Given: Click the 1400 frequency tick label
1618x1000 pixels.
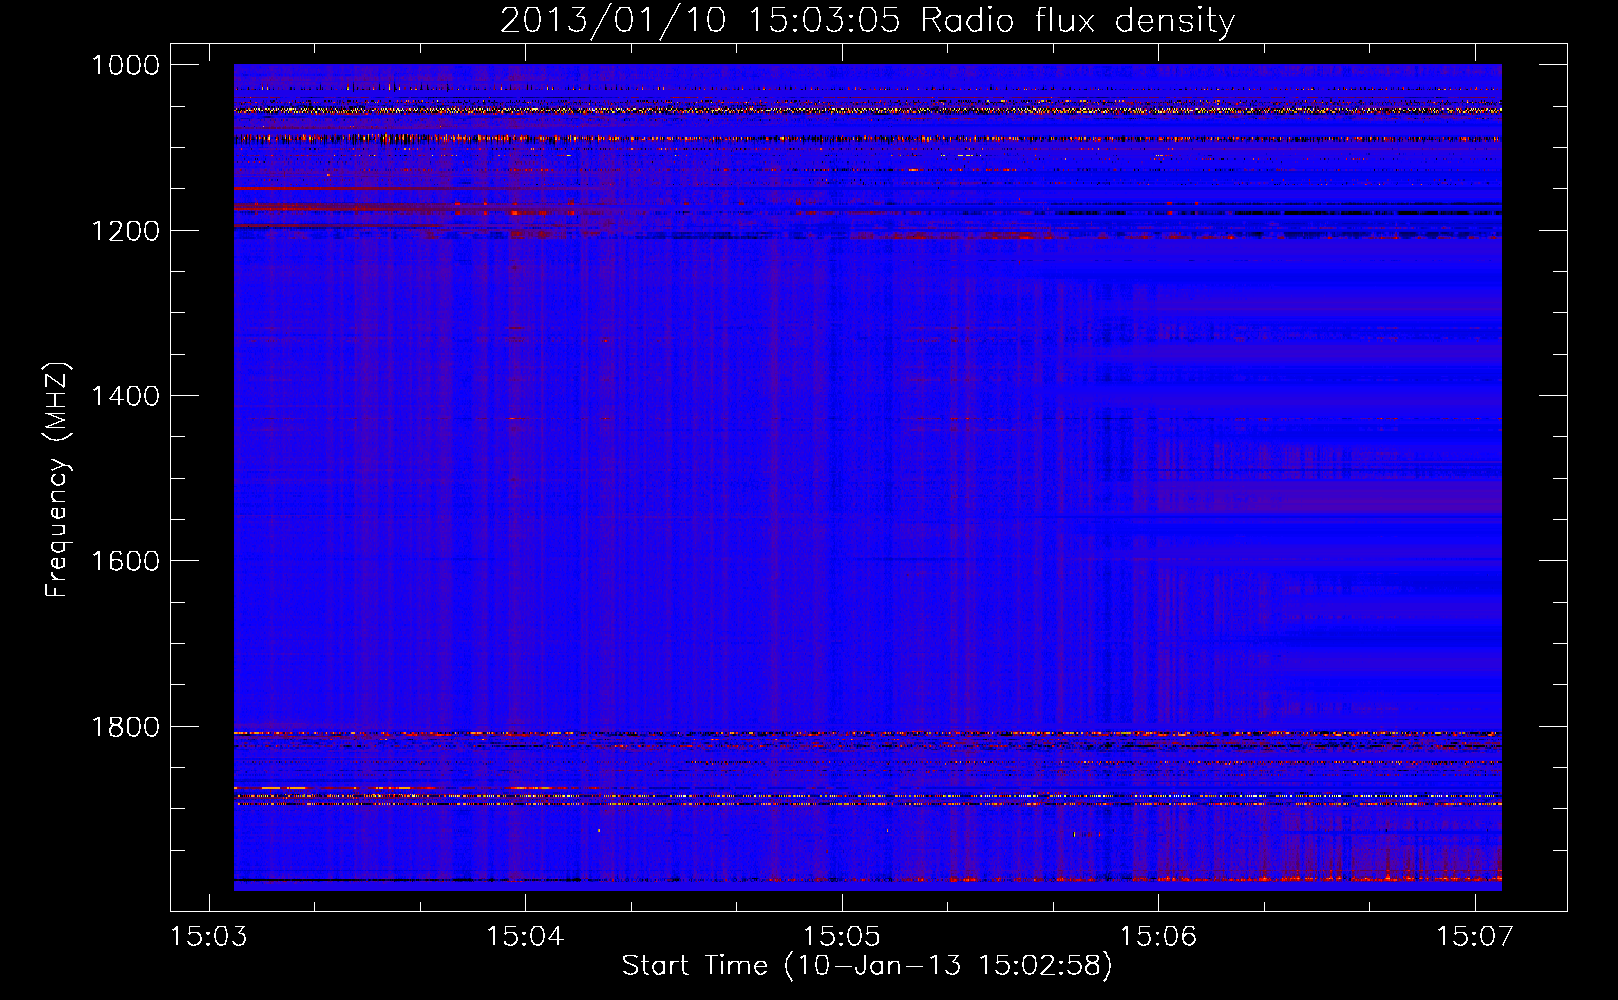Looking at the screenshot, I should pyautogui.click(x=125, y=396).
